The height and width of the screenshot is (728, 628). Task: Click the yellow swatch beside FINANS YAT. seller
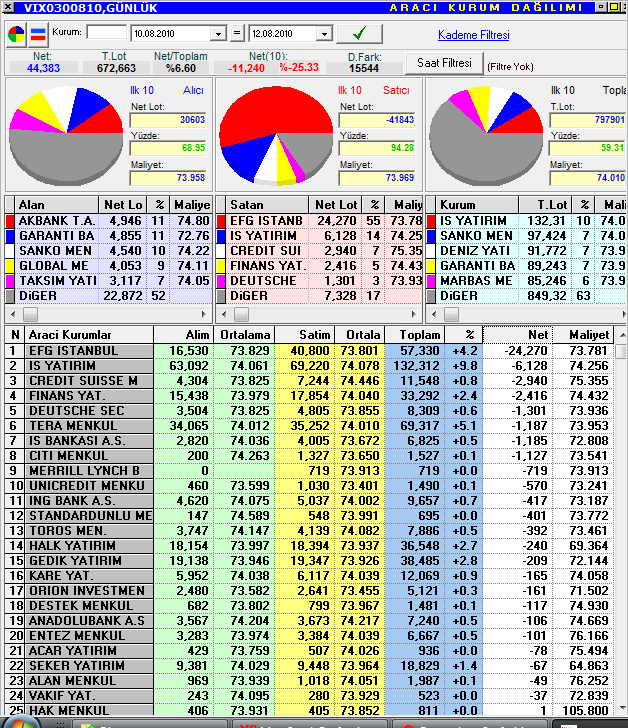[221, 266]
